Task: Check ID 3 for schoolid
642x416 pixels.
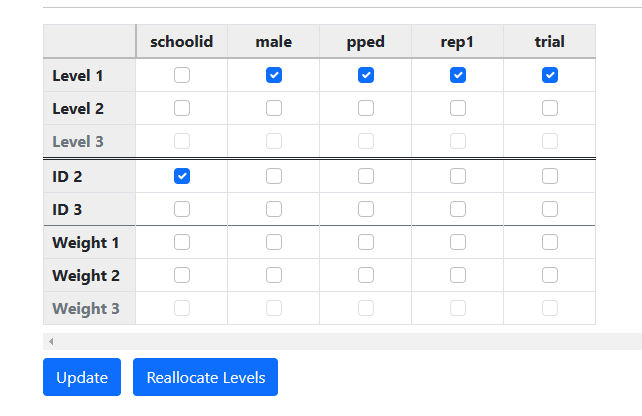Action: pyautogui.click(x=182, y=209)
